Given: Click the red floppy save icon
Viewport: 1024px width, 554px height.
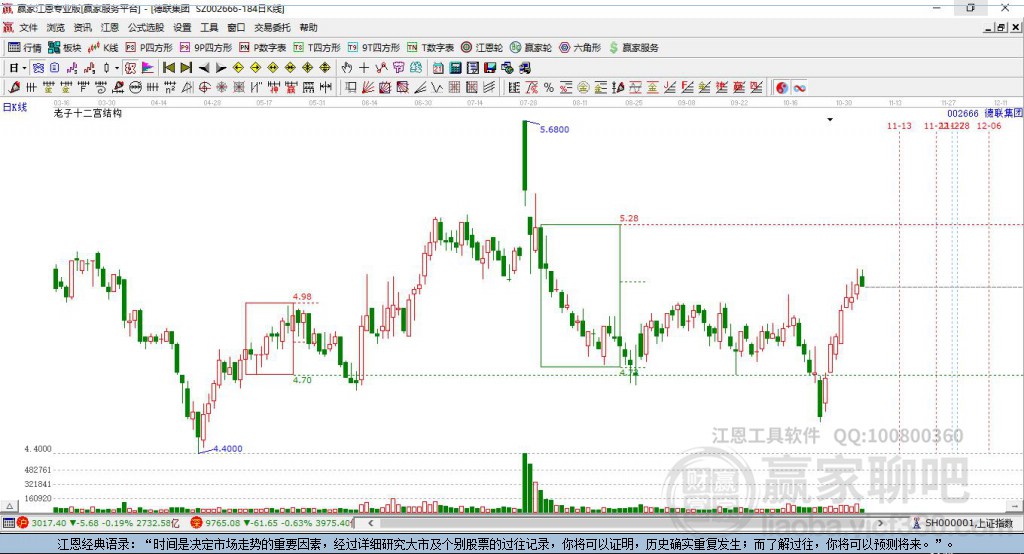Looking at the screenshot, I should coord(490,67).
